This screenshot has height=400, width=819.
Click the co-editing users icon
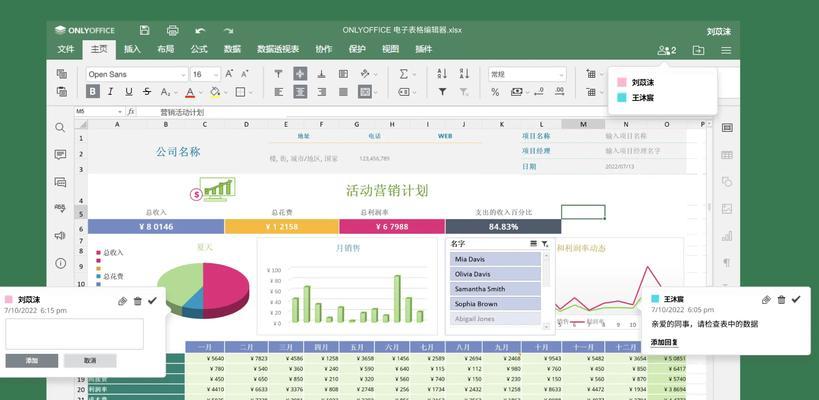tap(666, 50)
